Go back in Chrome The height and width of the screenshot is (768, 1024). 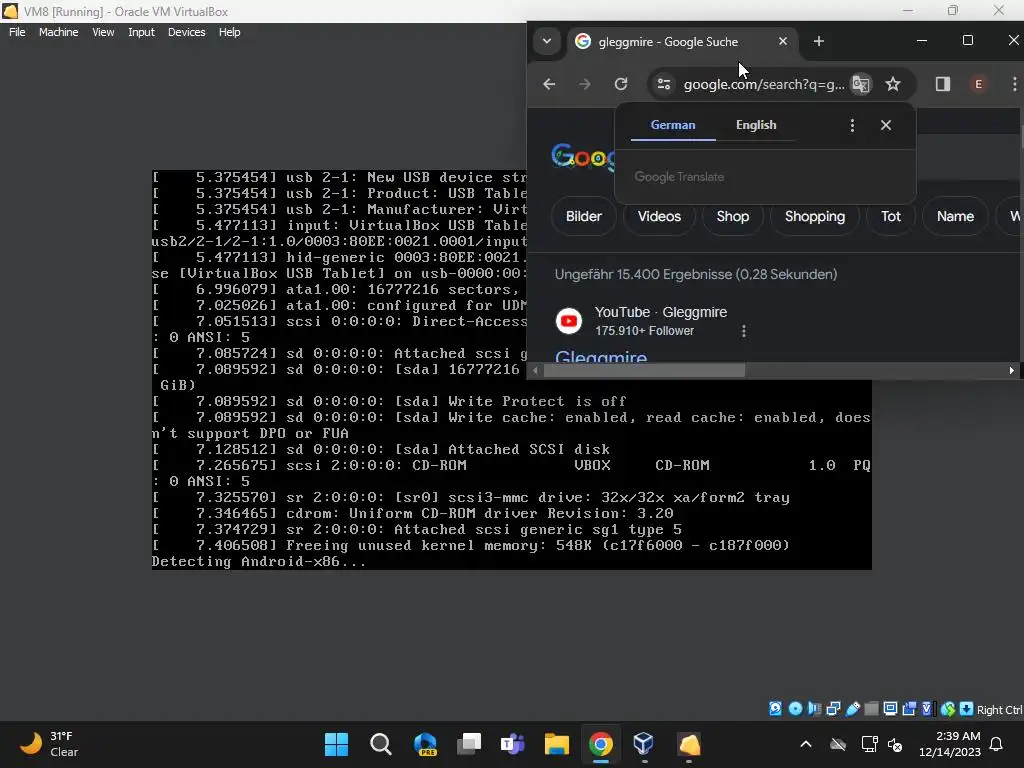tap(549, 84)
